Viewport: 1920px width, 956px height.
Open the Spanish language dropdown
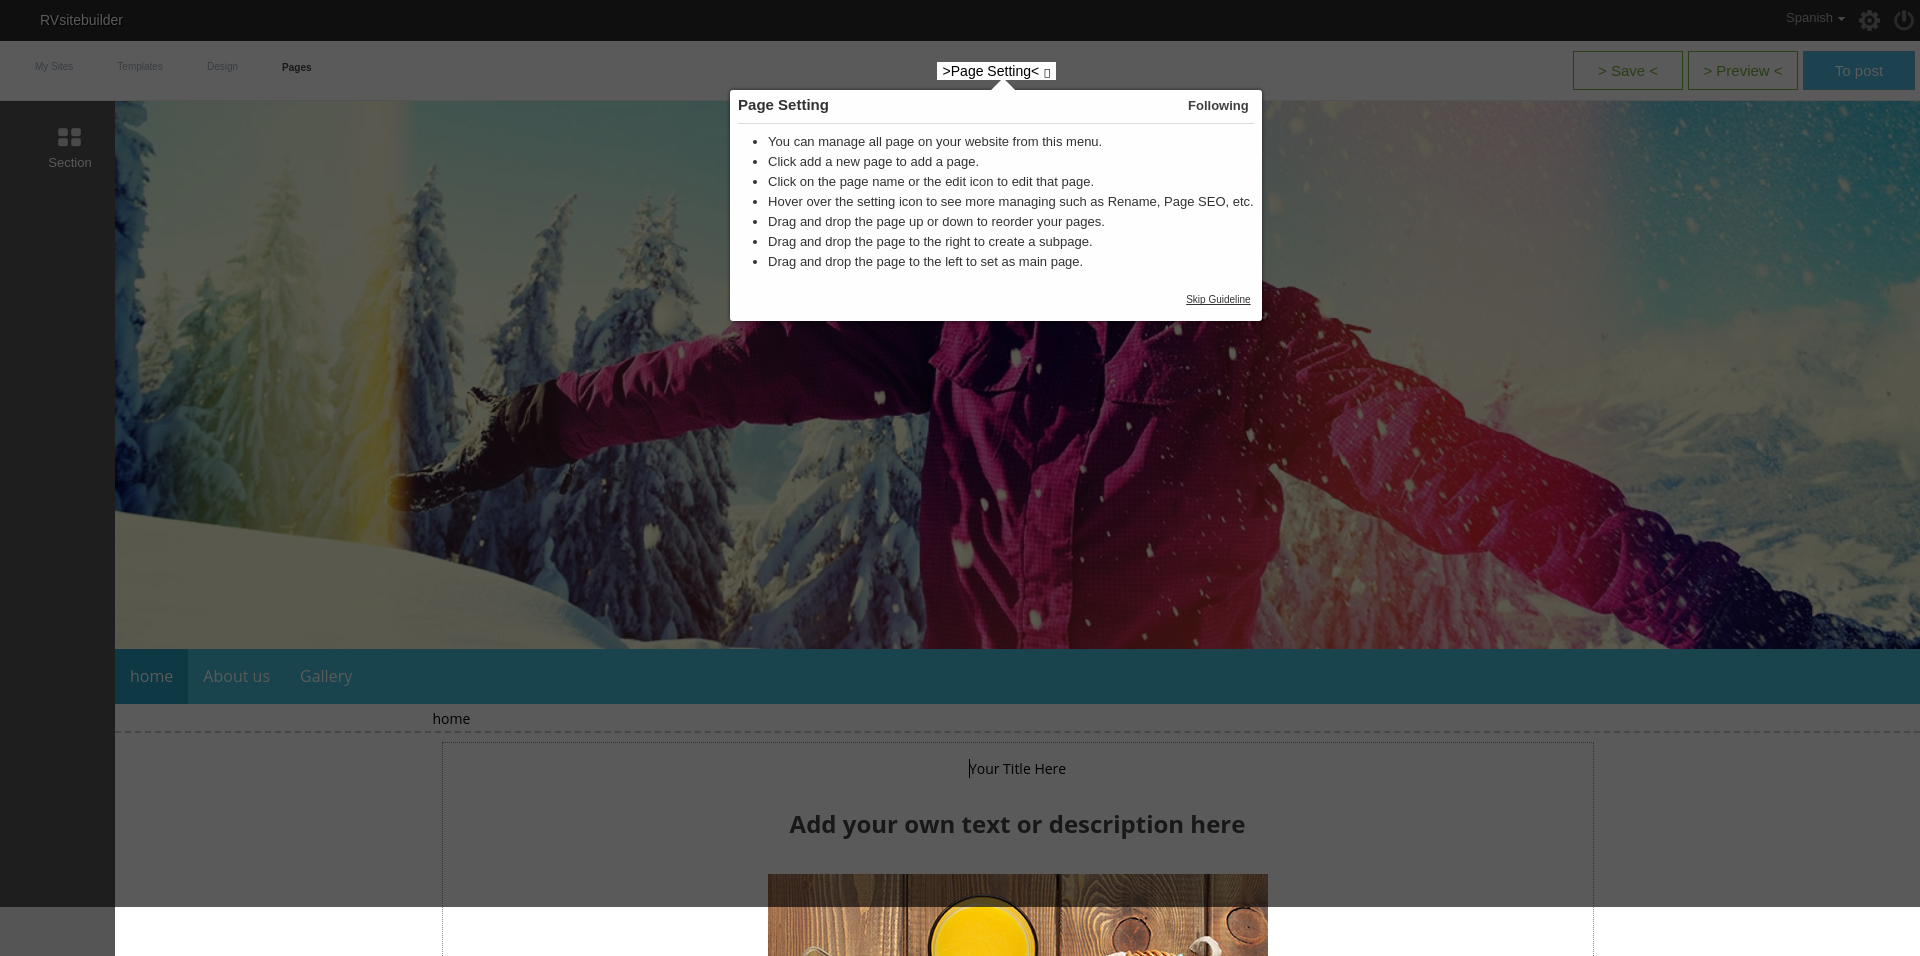point(1814,17)
